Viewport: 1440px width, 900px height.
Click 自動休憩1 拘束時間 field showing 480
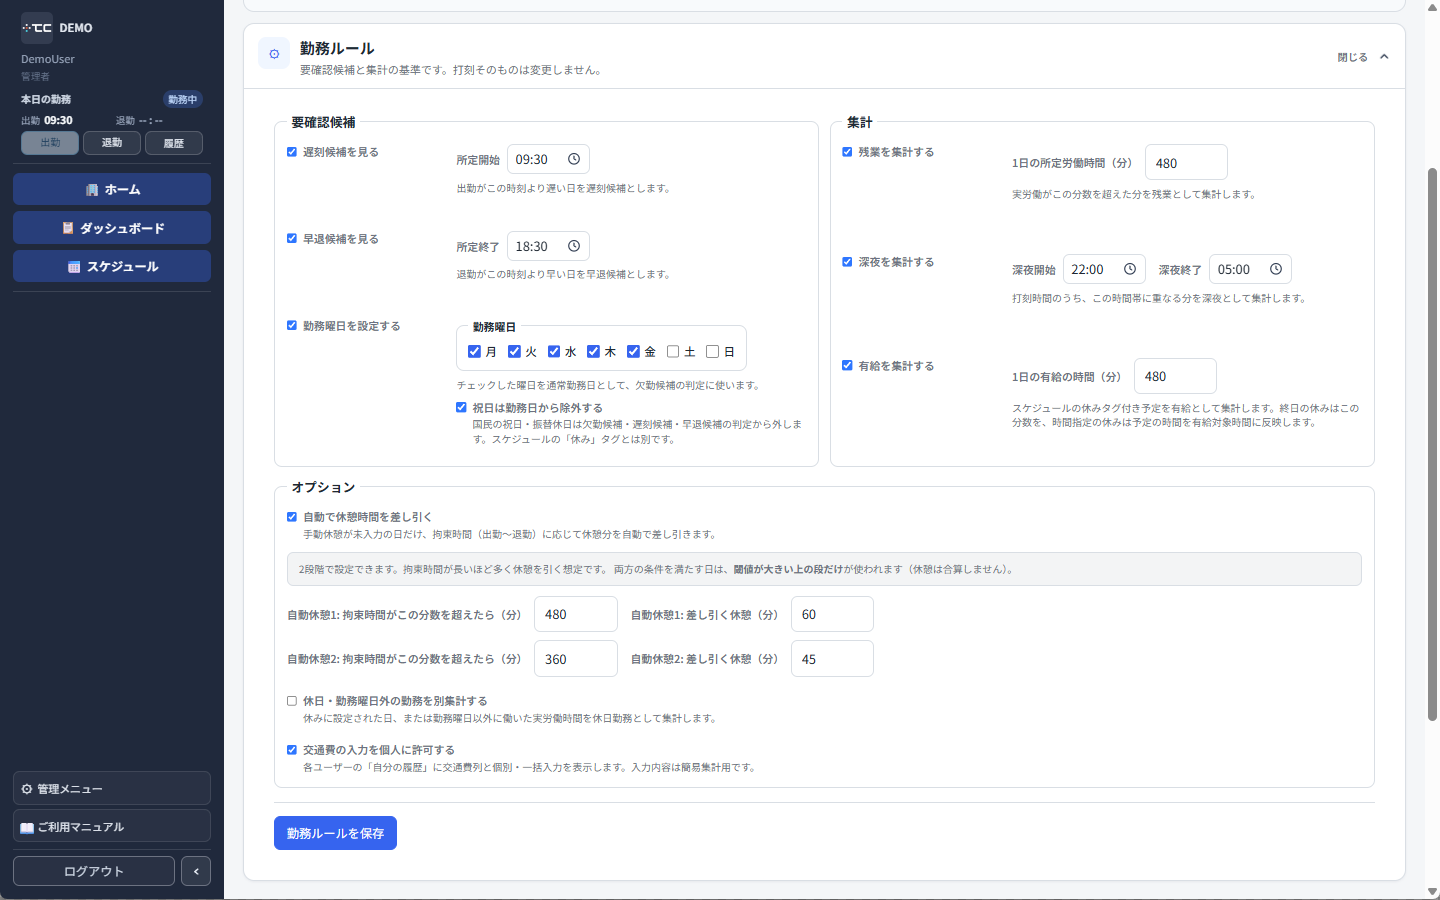(x=576, y=614)
